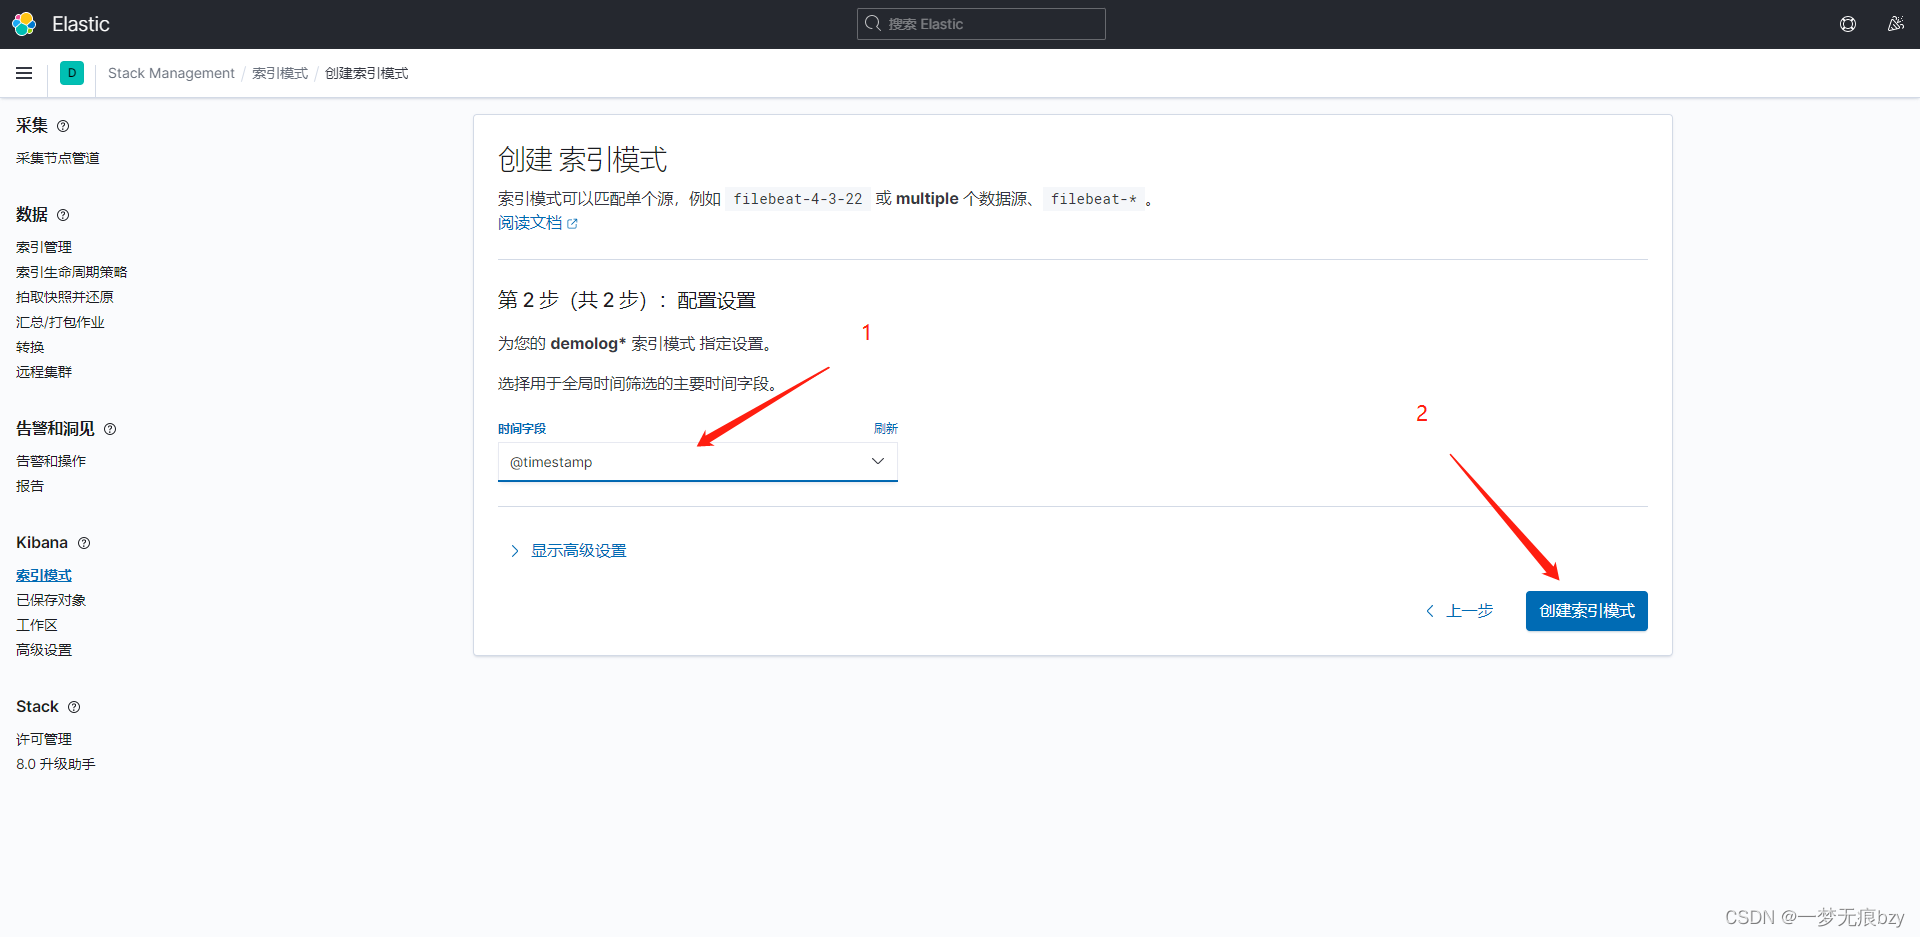The width and height of the screenshot is (1920, 937).
Task: Go back with 上一步 button
Action: [1459, 611]
